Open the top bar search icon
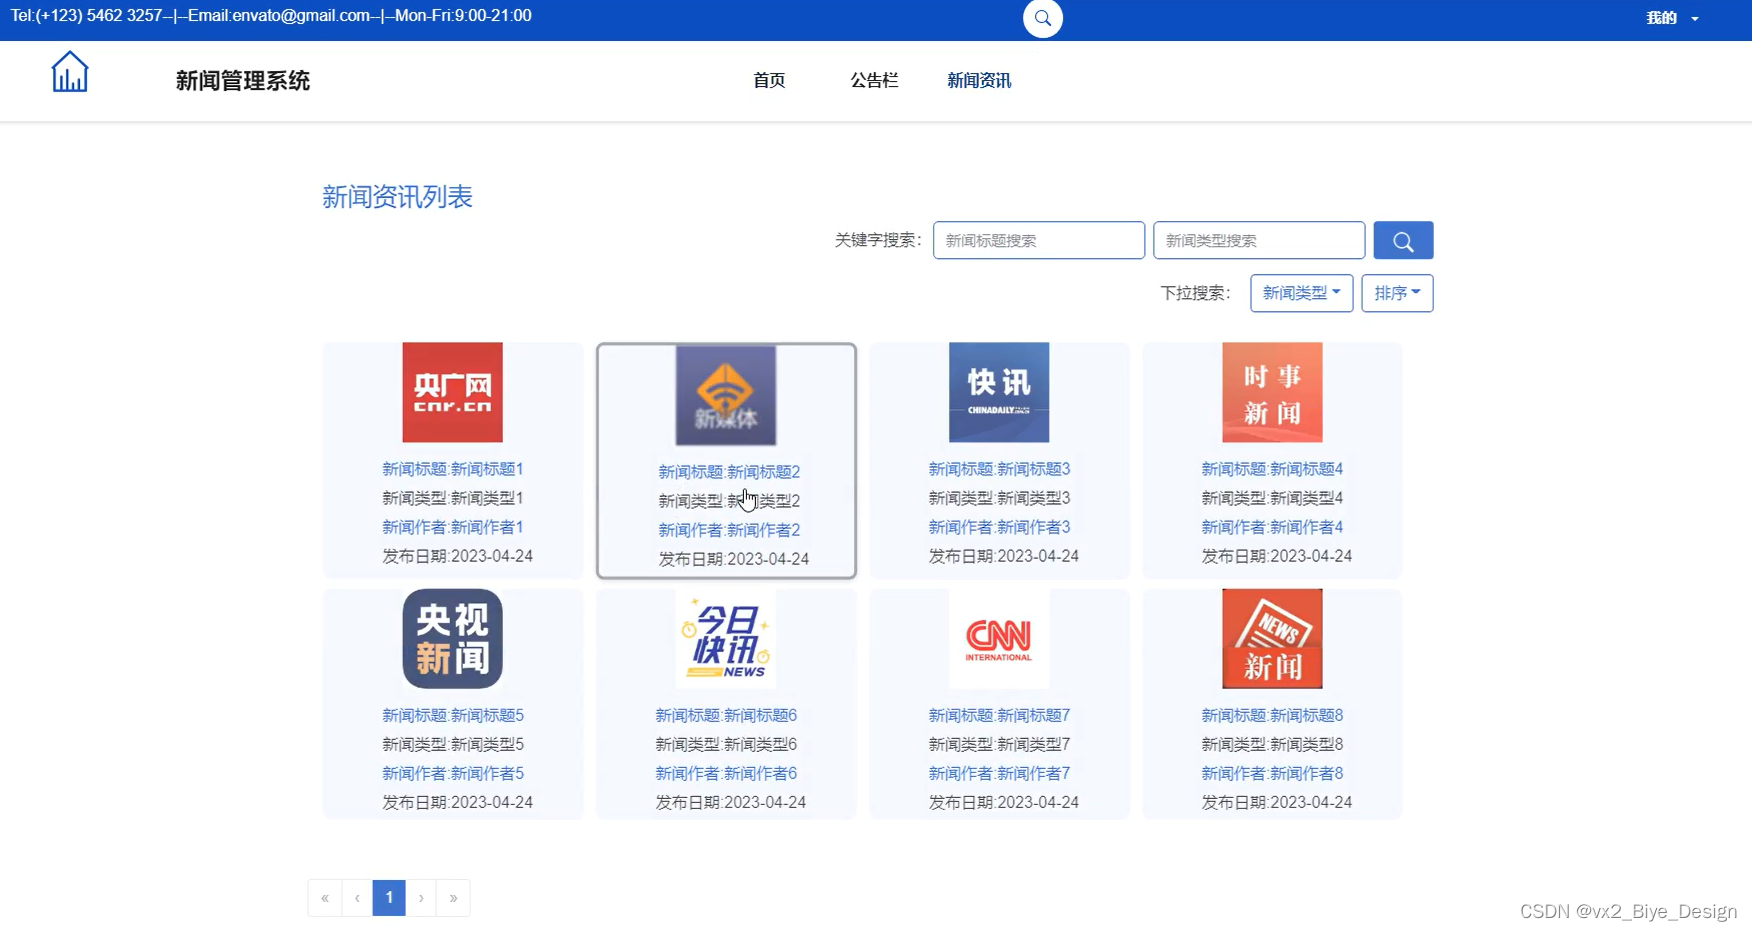This screenshot has width=1752, height=931. pos(1043,18)
